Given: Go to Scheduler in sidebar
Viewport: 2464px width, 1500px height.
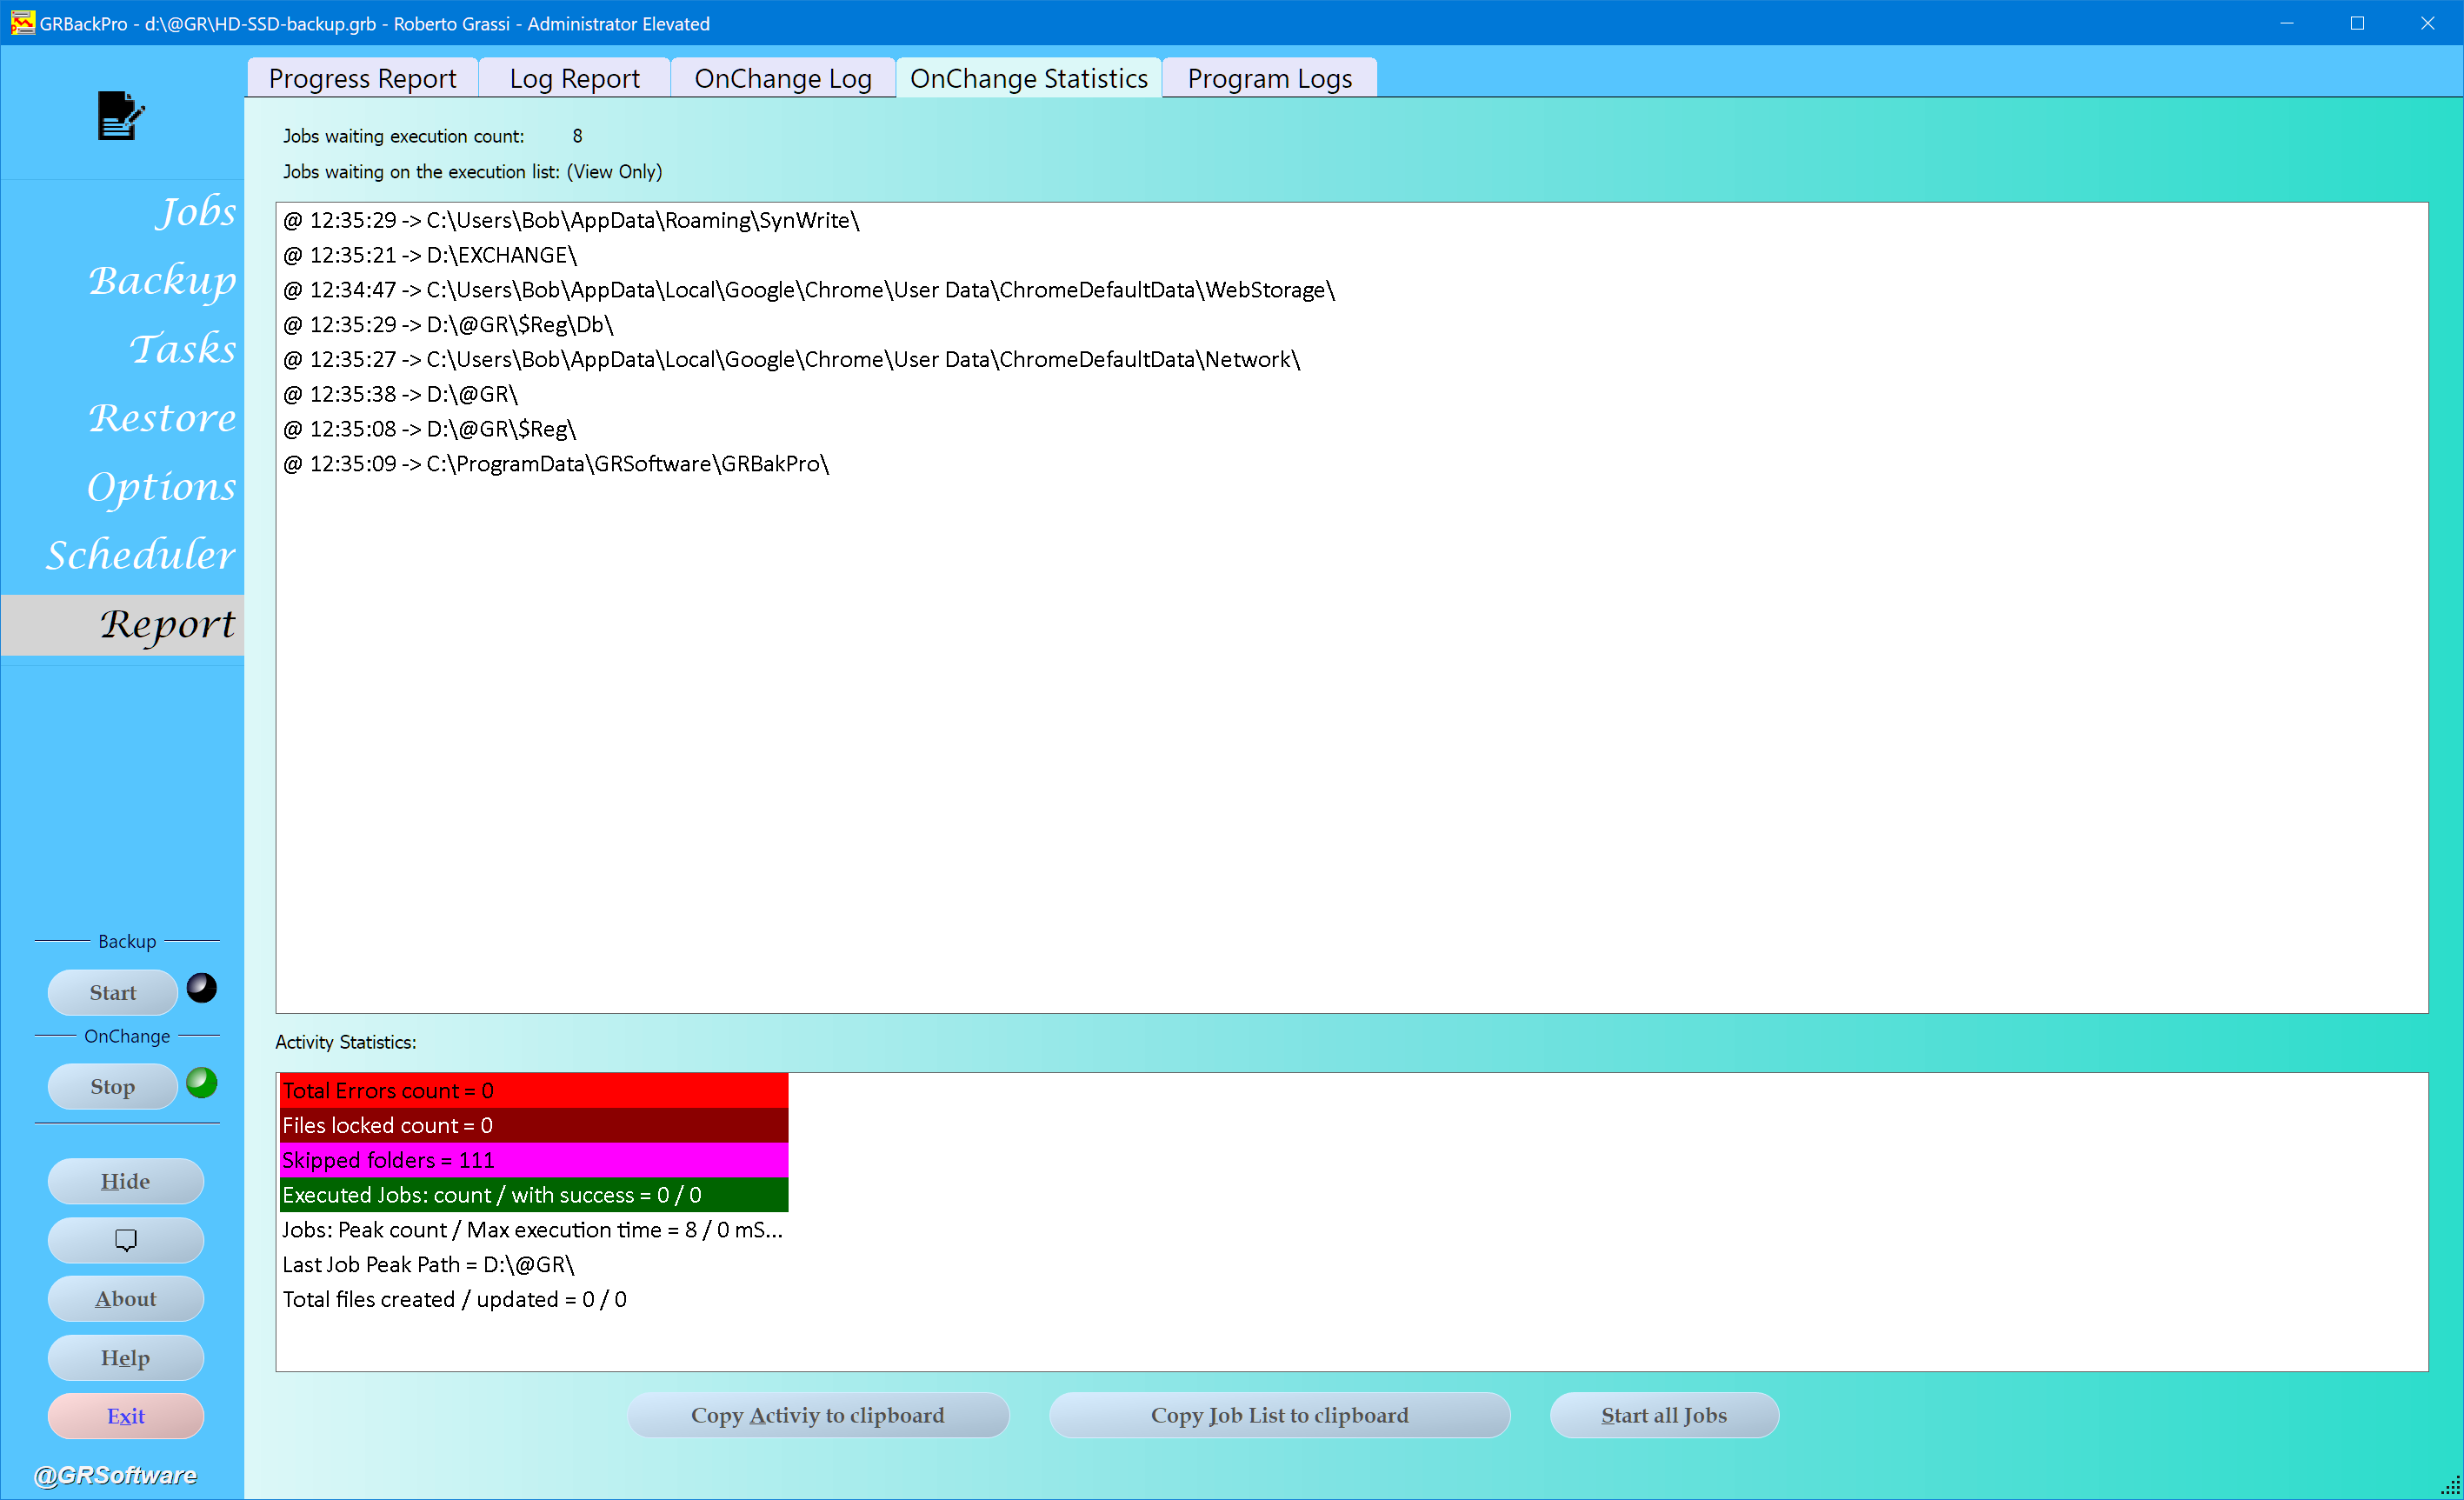Looking at the screenshot, I should [141, 555].
